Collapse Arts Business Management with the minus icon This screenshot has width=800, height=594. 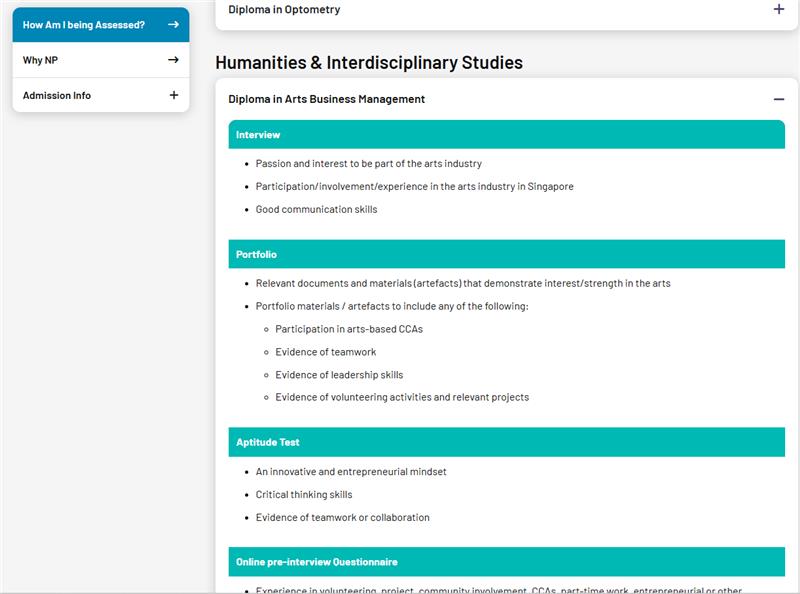(x=779, y=99)
